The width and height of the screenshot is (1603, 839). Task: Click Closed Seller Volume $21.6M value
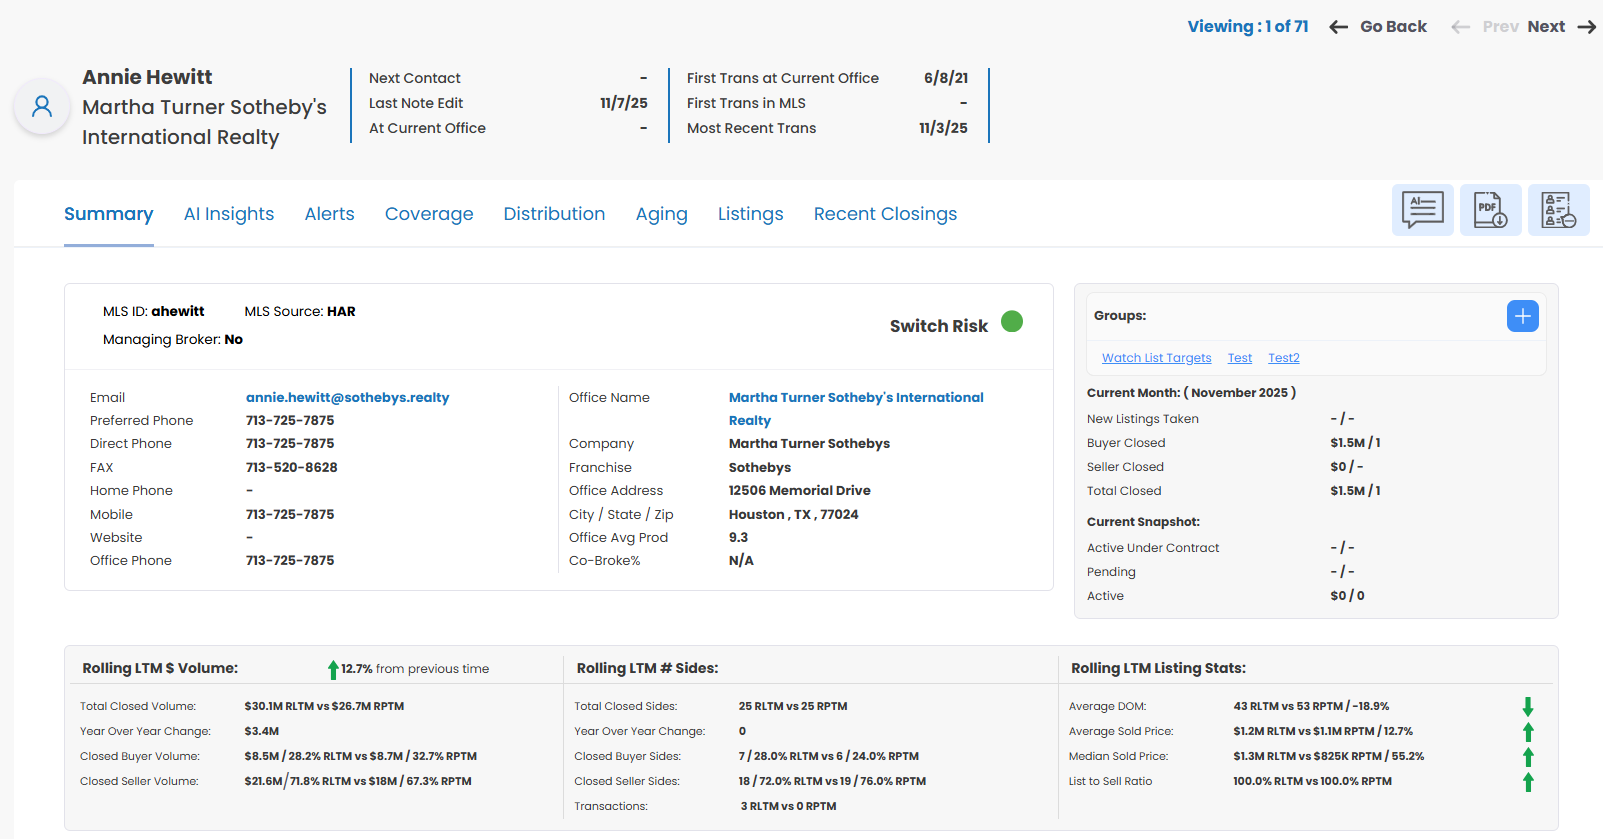tap(358, 782)
